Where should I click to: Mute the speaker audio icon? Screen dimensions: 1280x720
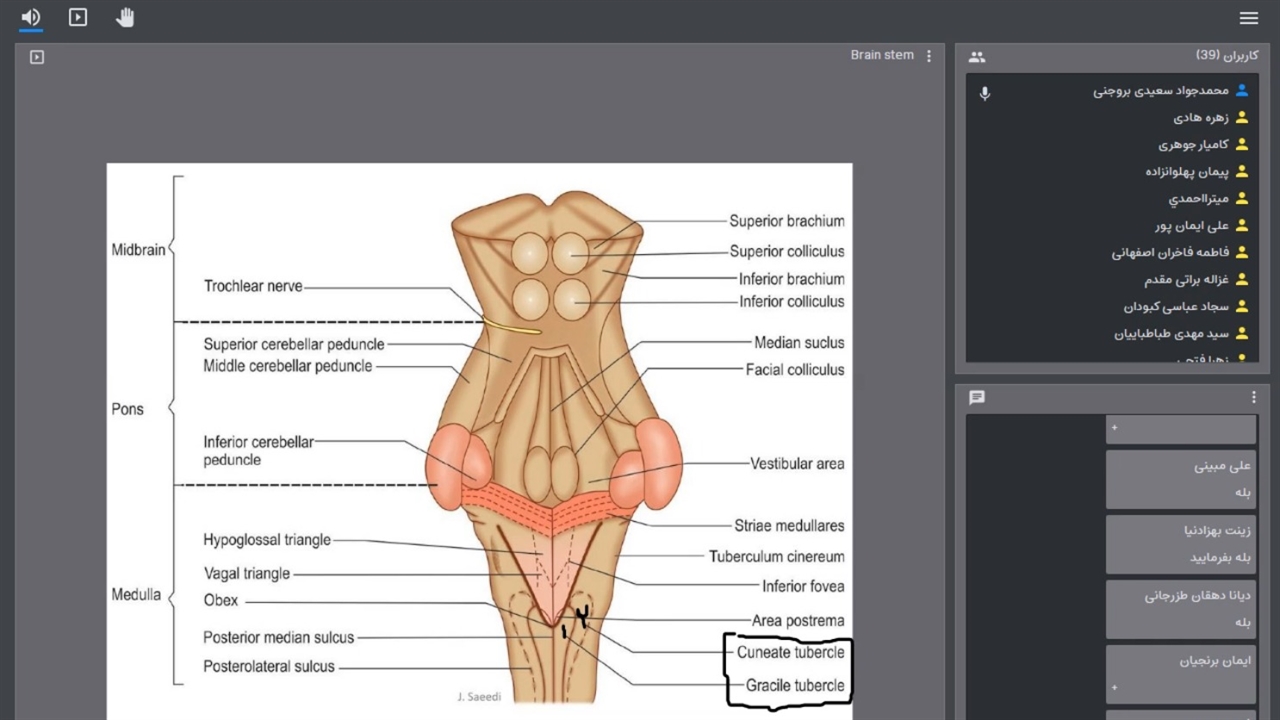(31, 17)
